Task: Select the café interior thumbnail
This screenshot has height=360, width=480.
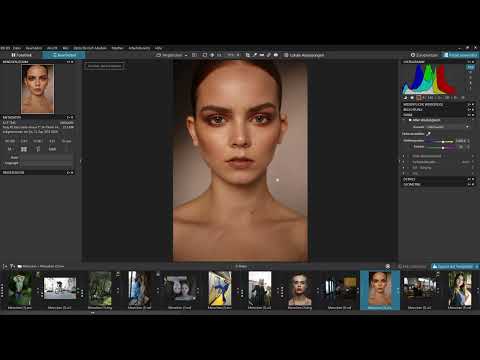Action: pyautogui.click(x=420, y=289)
